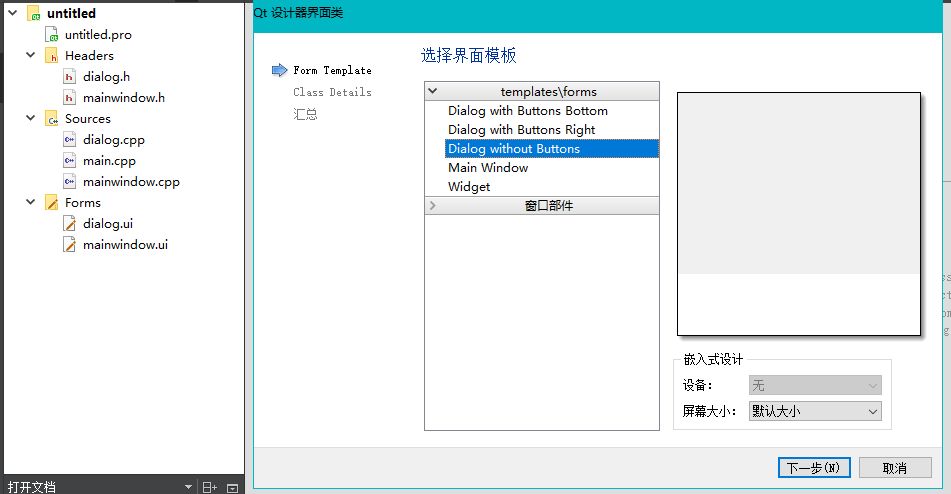Open mainwindow.h header file

pos(123,98)
